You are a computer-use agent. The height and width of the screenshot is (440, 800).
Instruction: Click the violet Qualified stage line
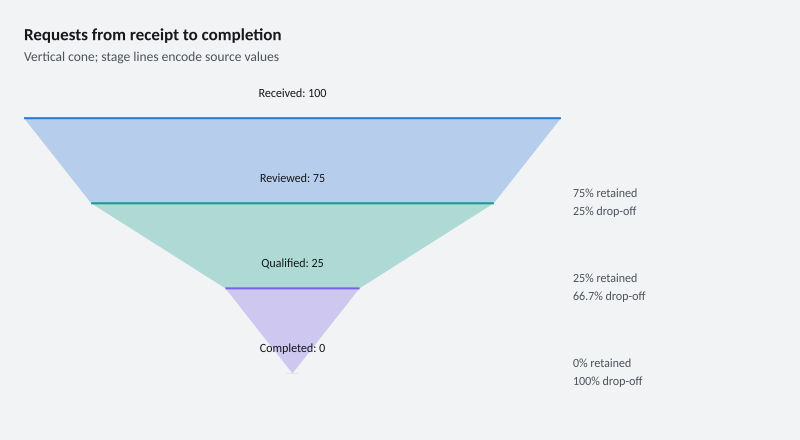pos(292,288)
